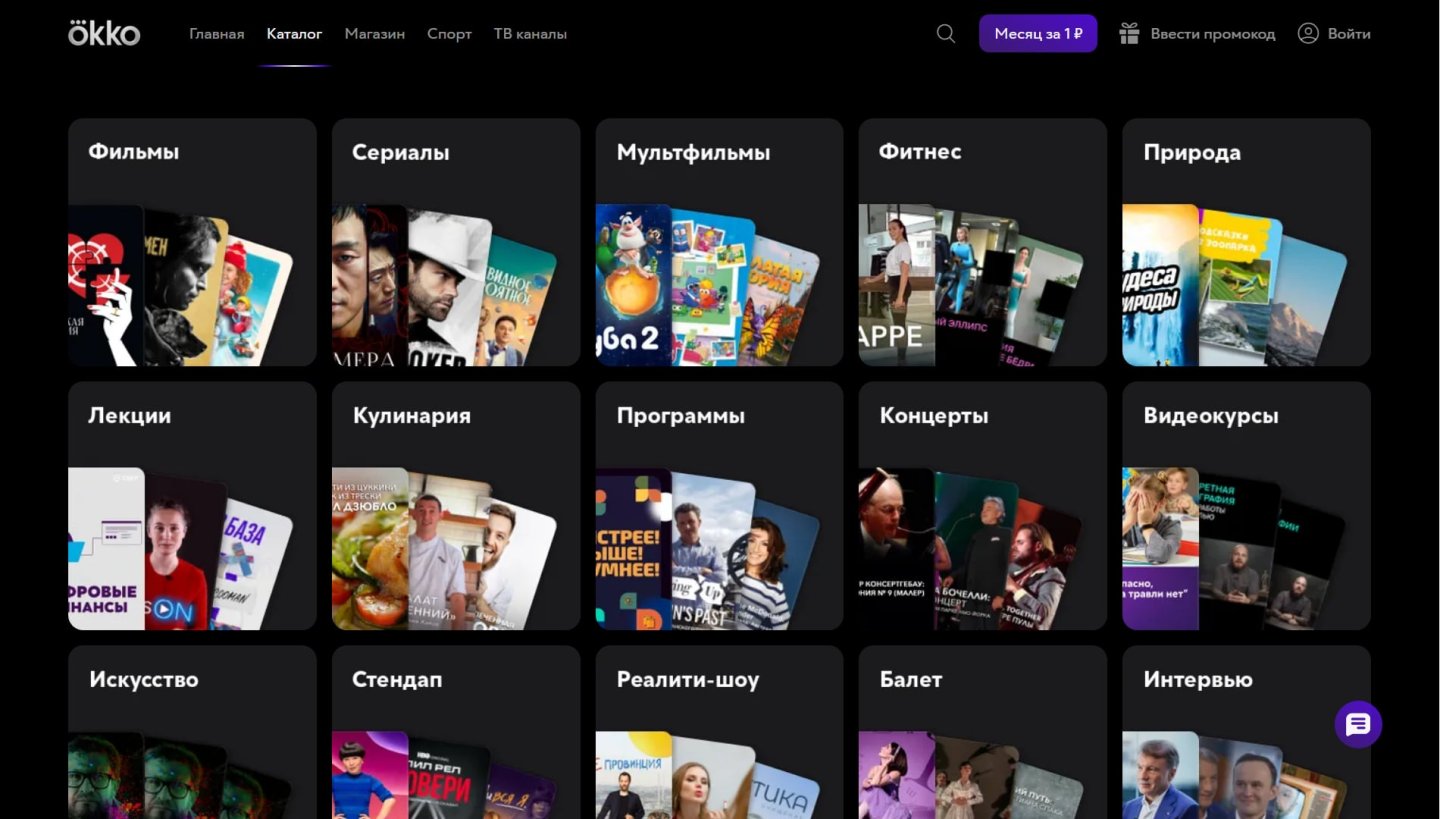This screenshot has width=1440, height=819.
Task: Open the Искусство category card
Action: [192, 732]
